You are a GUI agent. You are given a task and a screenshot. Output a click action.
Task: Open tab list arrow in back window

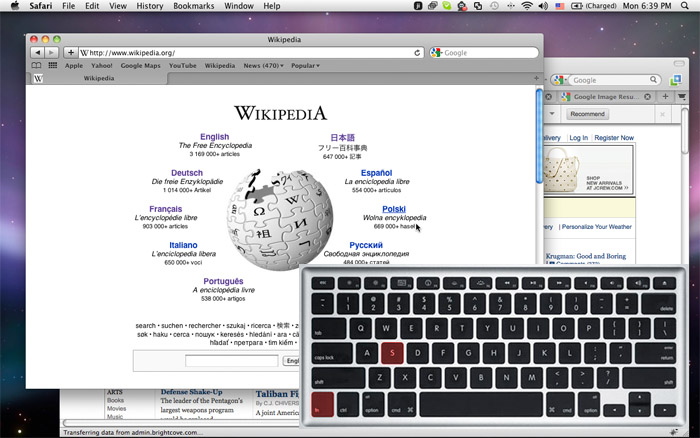(x=682, y=96)
